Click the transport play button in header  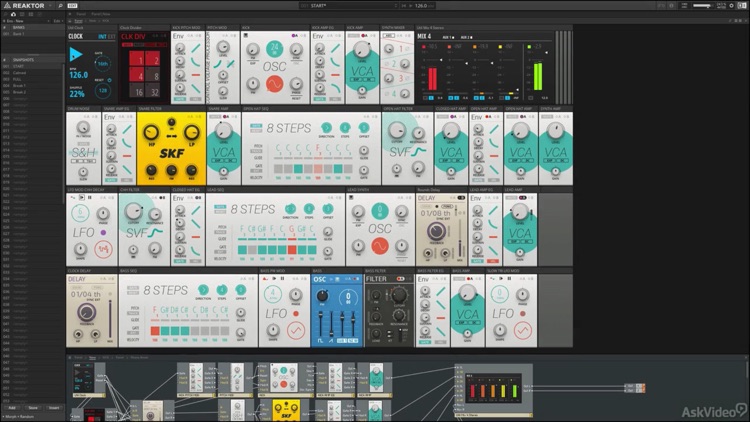point(411,6)
